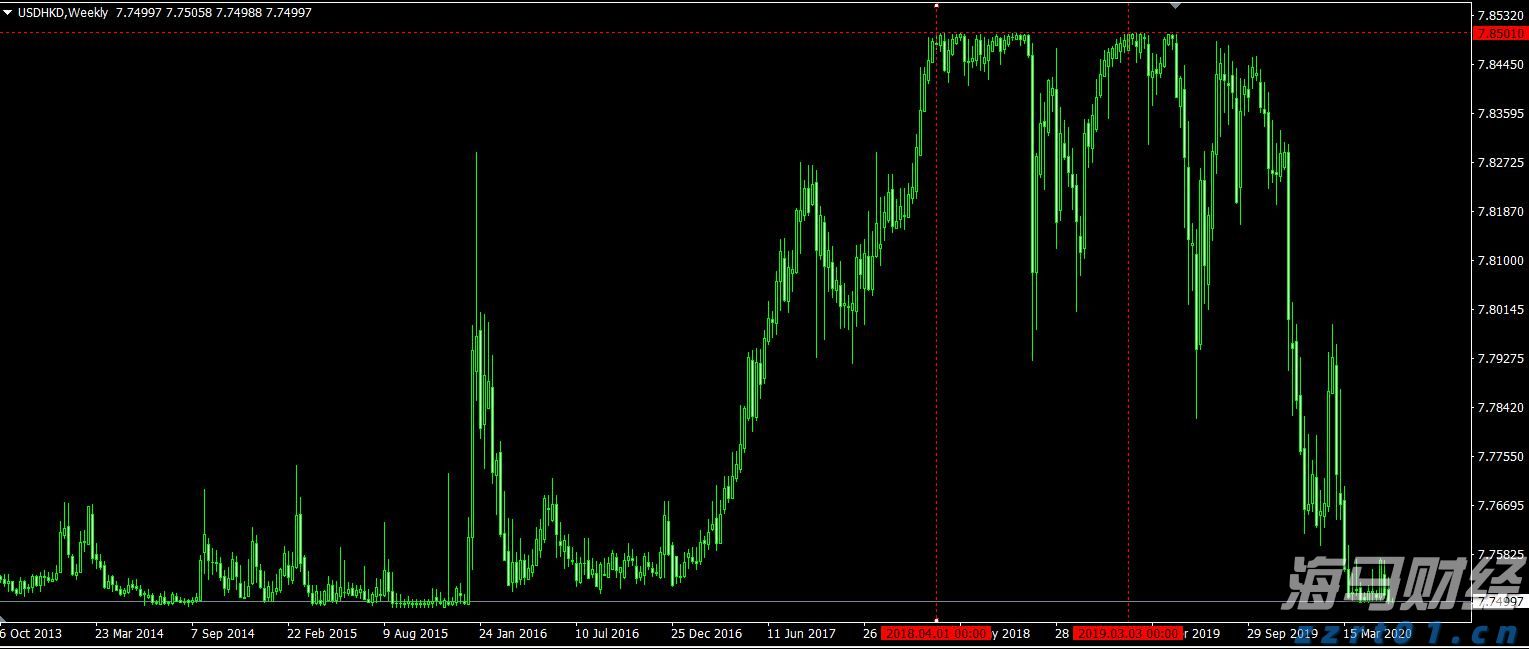
Task: Collapse the OHLC data header triangle
Action: click(x=10, y=13)
